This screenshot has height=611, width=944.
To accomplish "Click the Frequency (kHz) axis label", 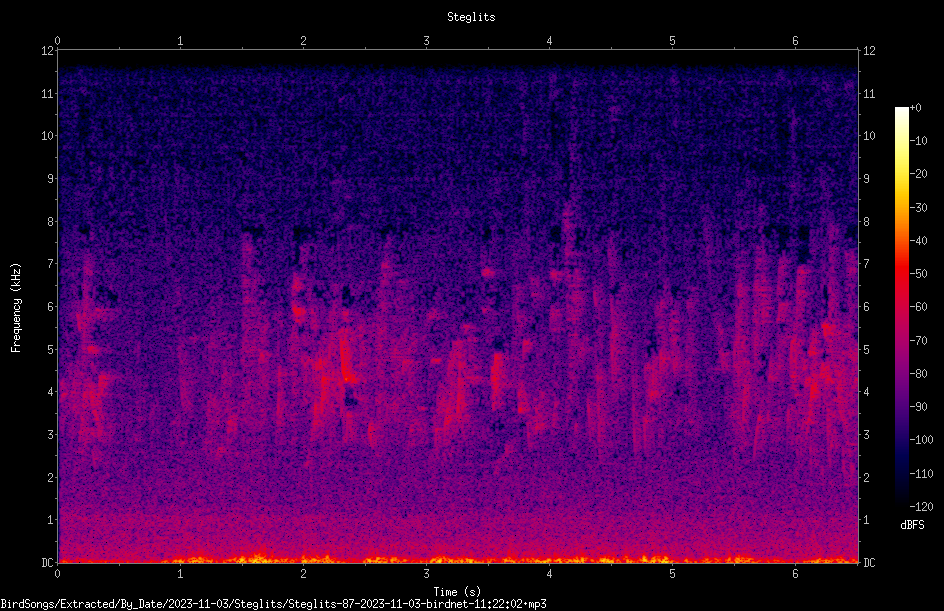I will [16, 308].
